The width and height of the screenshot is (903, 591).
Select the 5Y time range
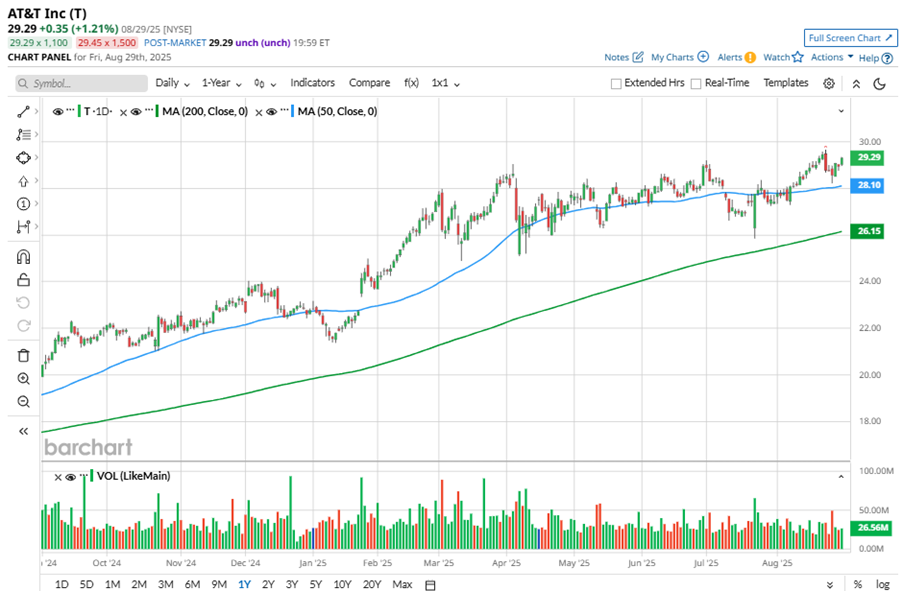pyautogui.click(x=316, y=584)
